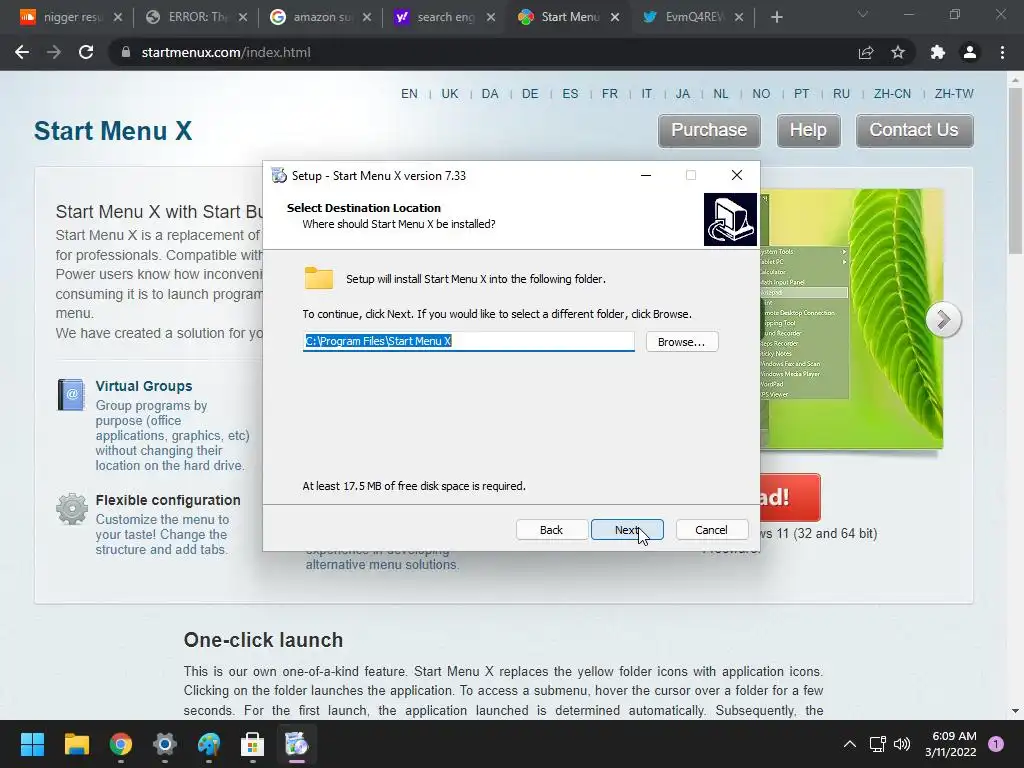This screenshot has height=768, width=1024.
Task: Open a new tab with the plus icon
Action: pyautogui.click(x=776, y=17)
